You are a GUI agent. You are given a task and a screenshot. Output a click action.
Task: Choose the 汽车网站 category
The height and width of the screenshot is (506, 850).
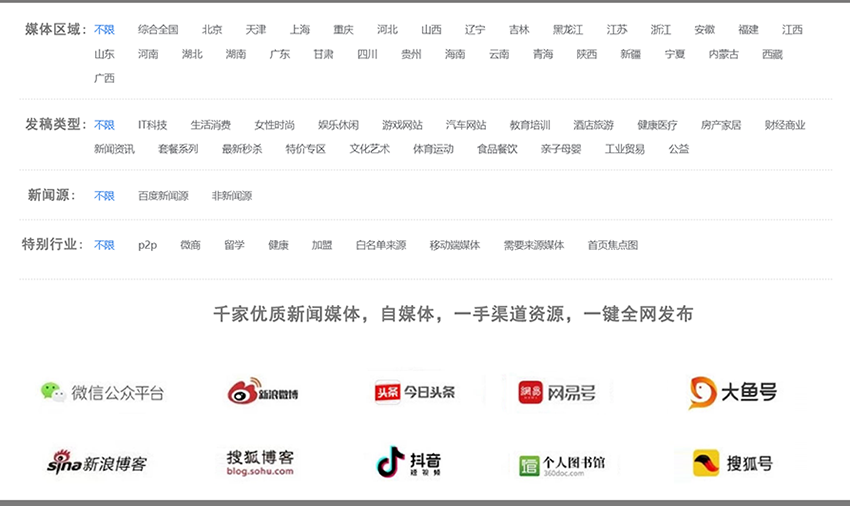466,125
